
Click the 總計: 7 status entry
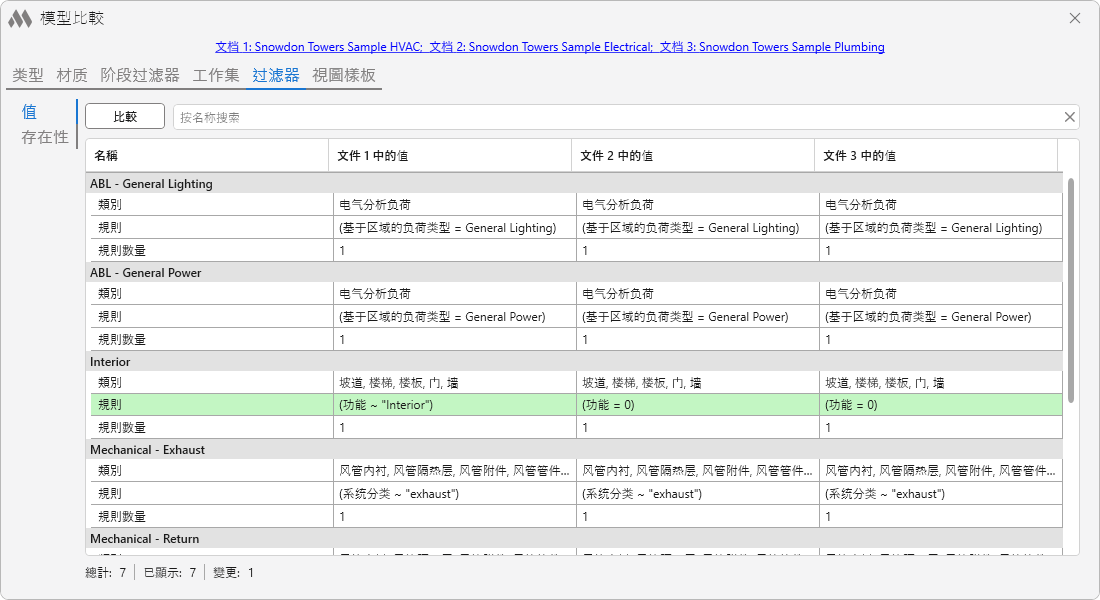click(106, 573)
